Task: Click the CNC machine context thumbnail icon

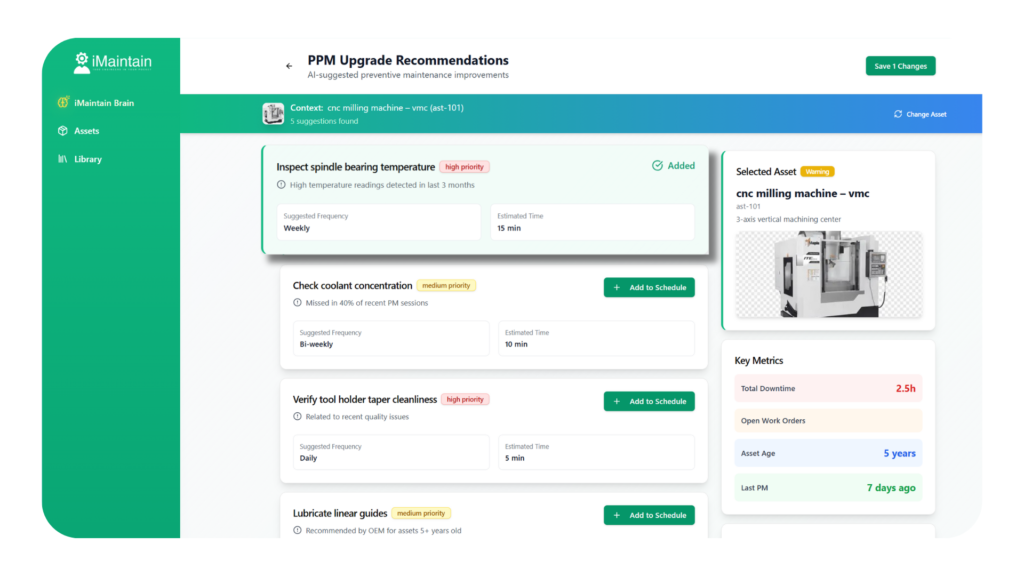Action: tap(273, 113)
